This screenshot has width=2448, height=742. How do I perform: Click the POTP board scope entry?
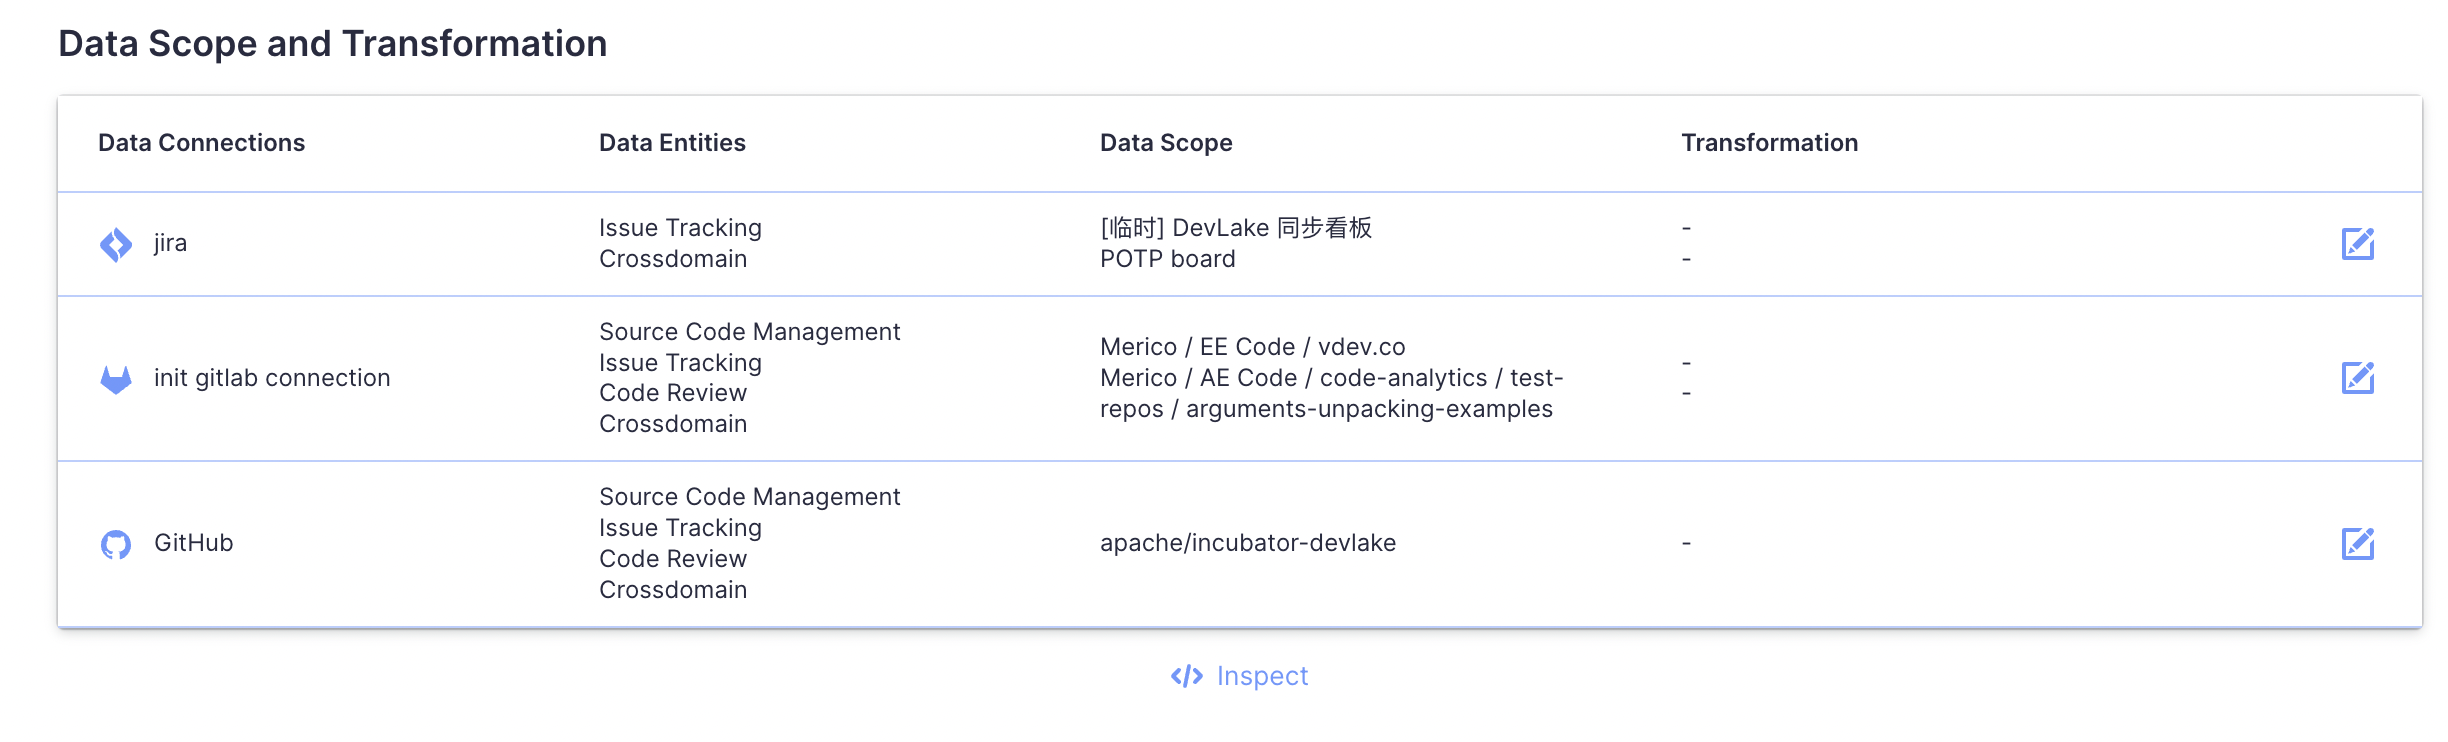tap(1168, 259)
